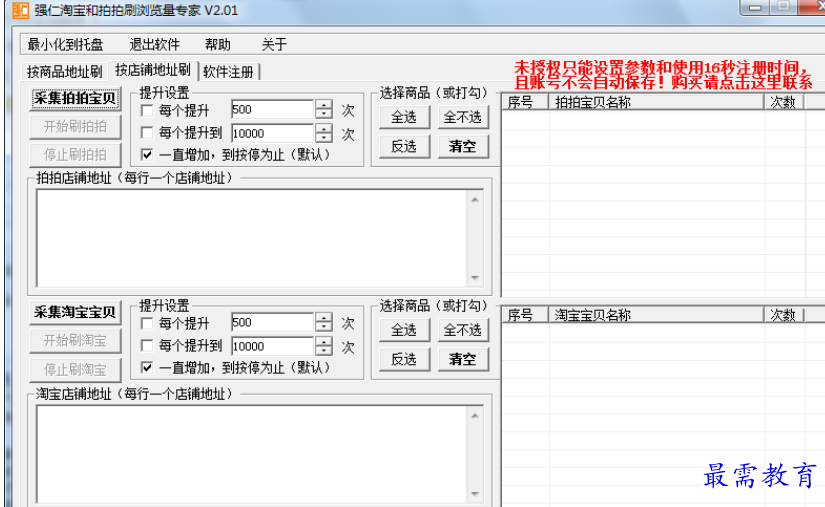Click 反选 in Paipai product selection
Image resolution: width=825 pixels, height=507 pixels.
point(404,146)
